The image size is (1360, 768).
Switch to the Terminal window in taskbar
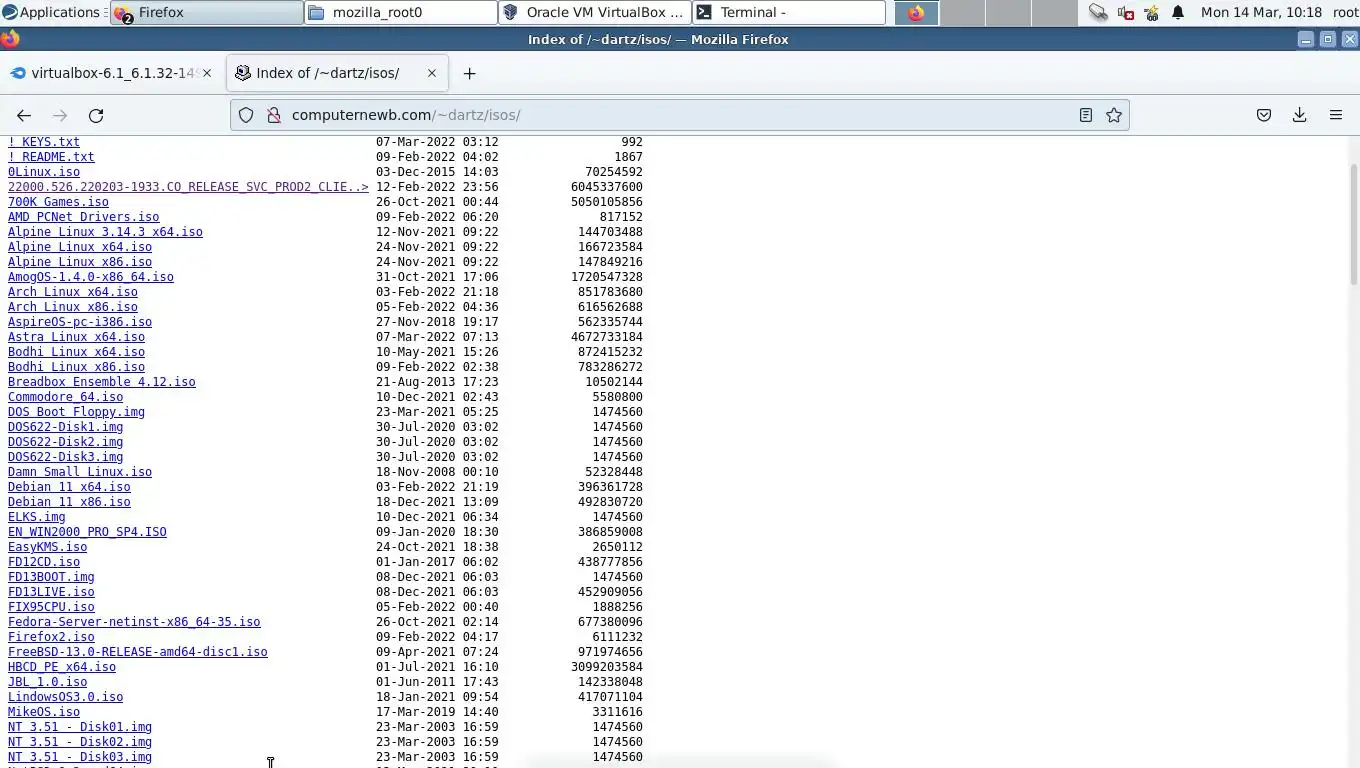pyautogui.click(x=789, y=12)
